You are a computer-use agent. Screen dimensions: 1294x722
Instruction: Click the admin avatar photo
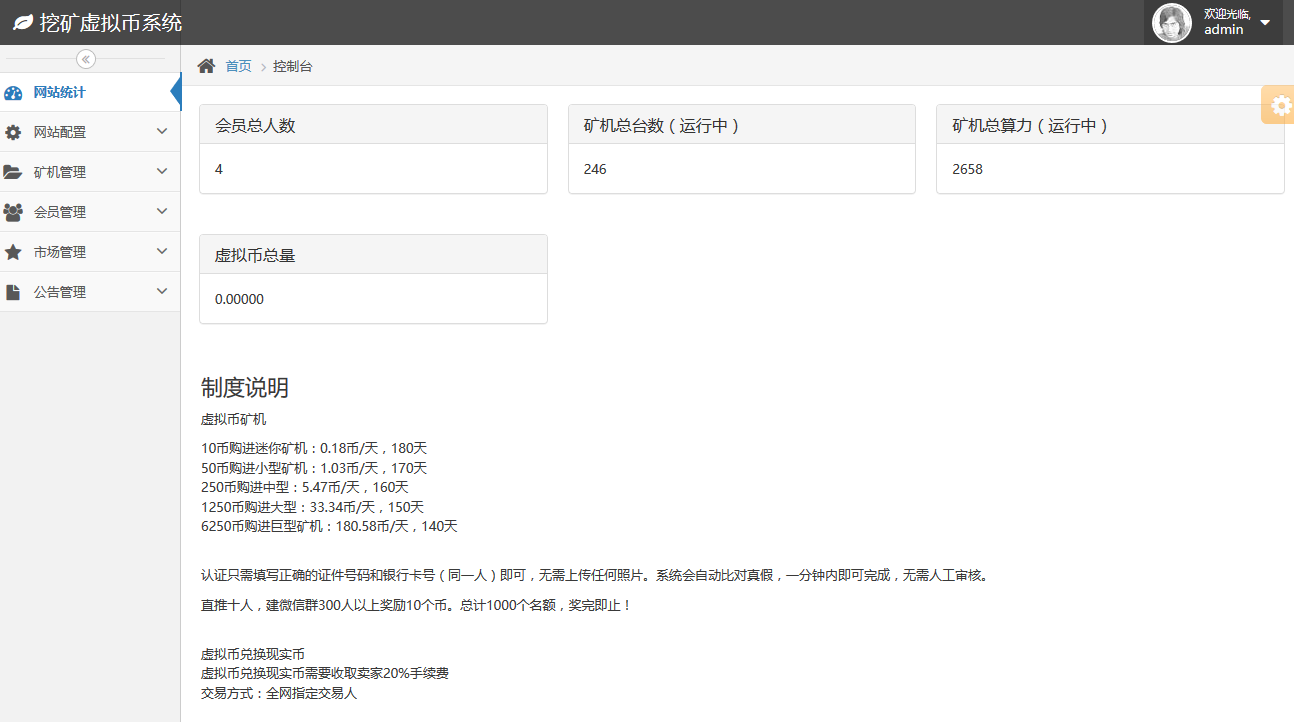[1171, 23]
